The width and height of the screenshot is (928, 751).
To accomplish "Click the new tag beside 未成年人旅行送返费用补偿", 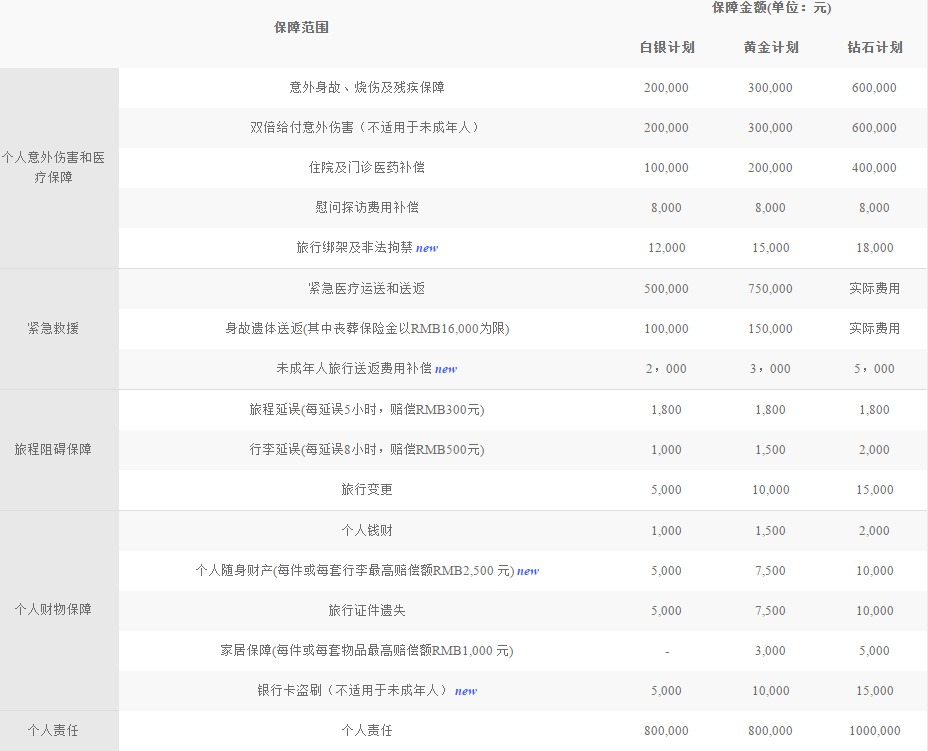I will pyautogui.click(x=446, y=368).
